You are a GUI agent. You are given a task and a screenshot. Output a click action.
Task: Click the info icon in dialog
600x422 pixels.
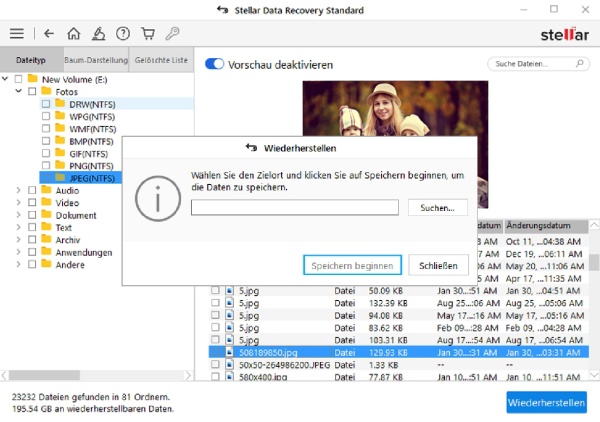click(x=158, y=199)
